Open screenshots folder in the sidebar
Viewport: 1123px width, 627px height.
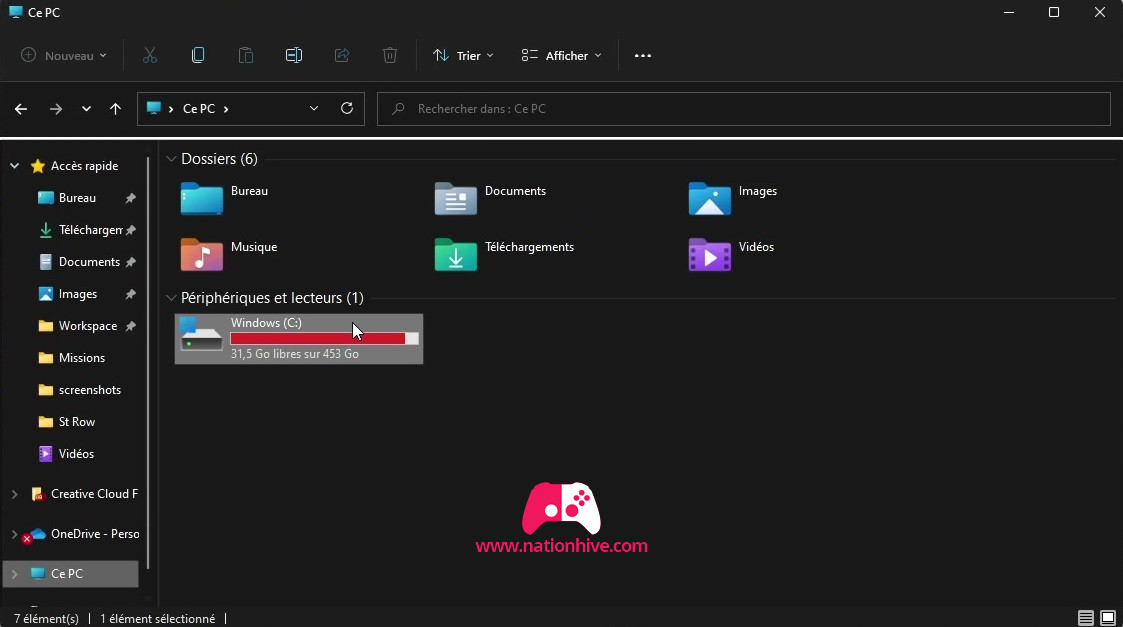coord(90,390)
